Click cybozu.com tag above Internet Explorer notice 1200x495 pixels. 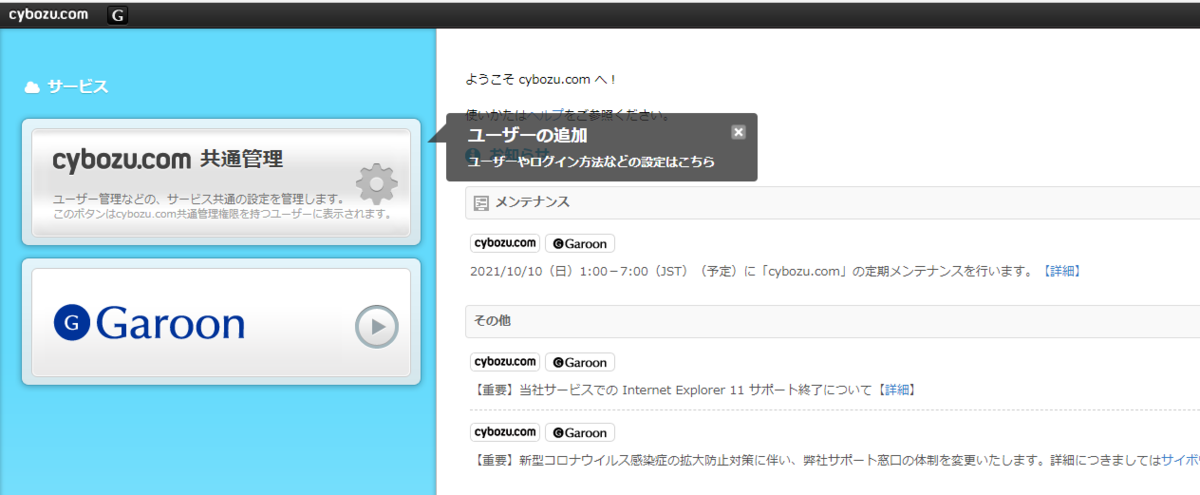coord(505,362)
